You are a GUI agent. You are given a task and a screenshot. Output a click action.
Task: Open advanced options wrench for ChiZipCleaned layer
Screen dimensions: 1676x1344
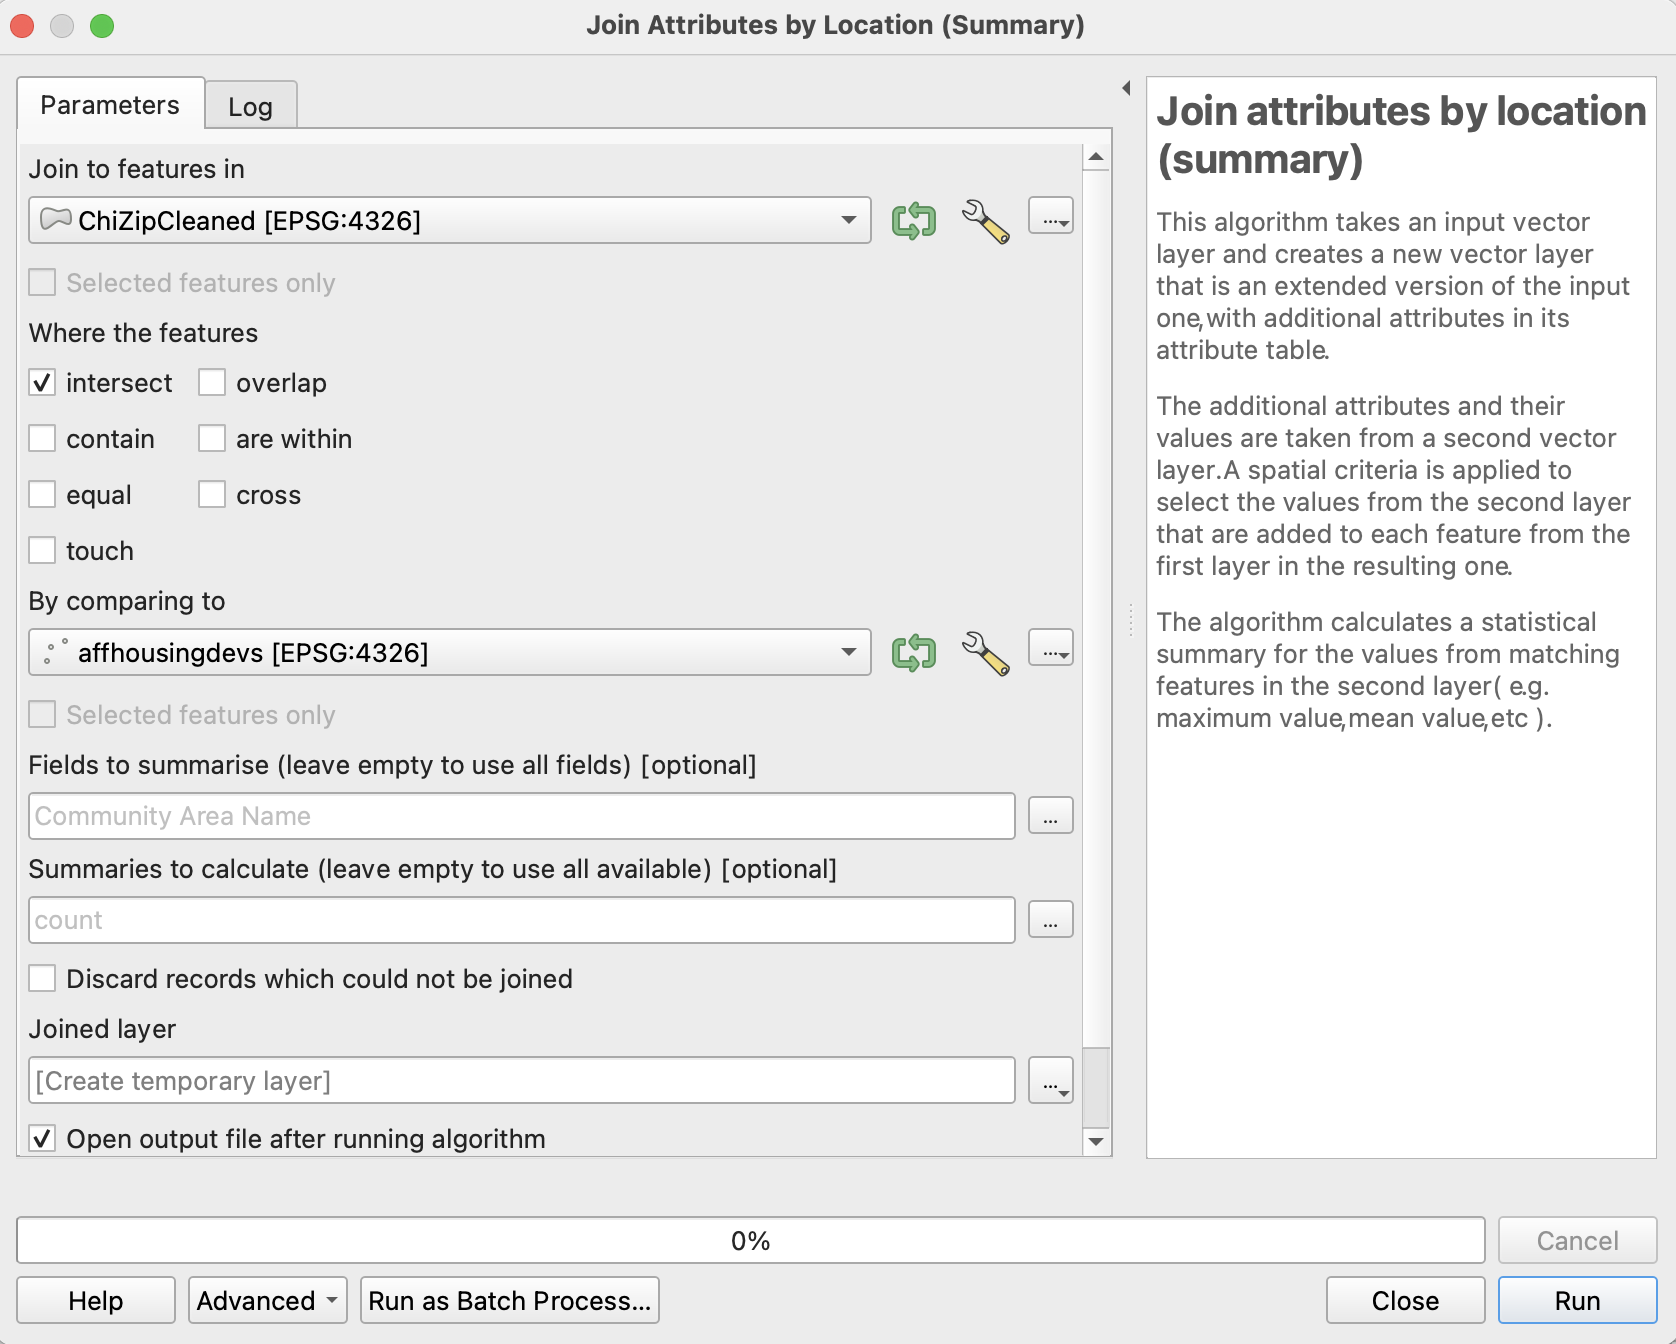pyautogui.click(x=985, y=221)
